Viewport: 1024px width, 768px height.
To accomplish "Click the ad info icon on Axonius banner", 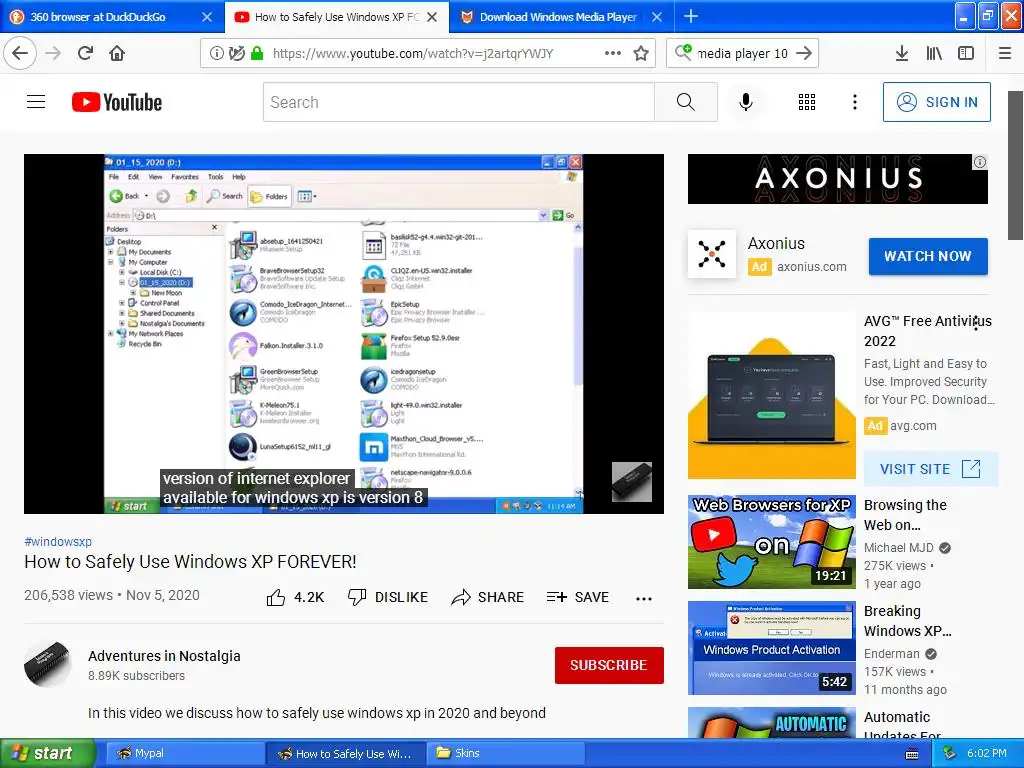I will (x=980, y=163).
